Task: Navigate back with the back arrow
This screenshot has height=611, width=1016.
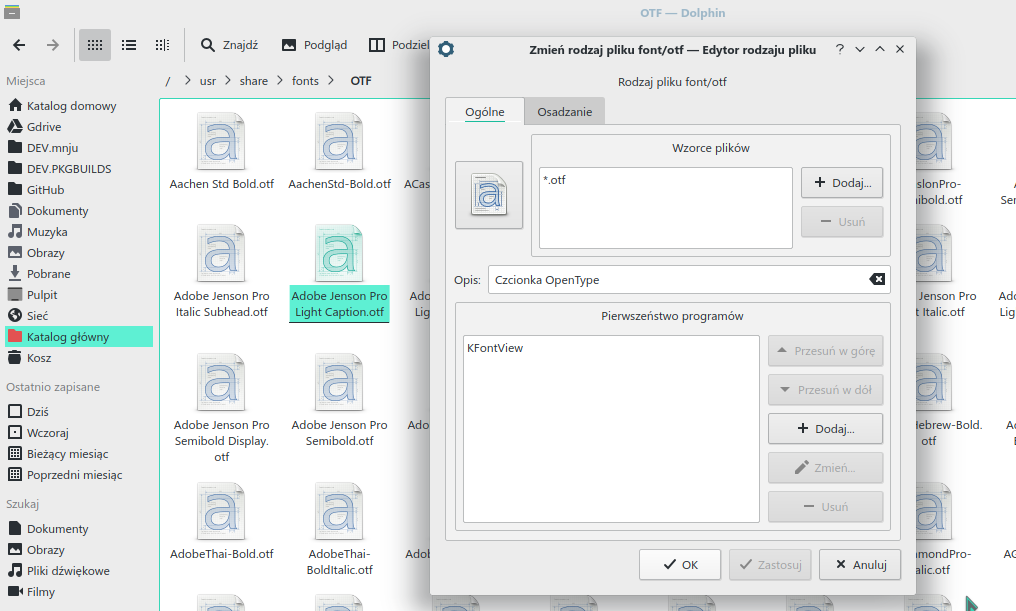Action: [x=18, y=44]
